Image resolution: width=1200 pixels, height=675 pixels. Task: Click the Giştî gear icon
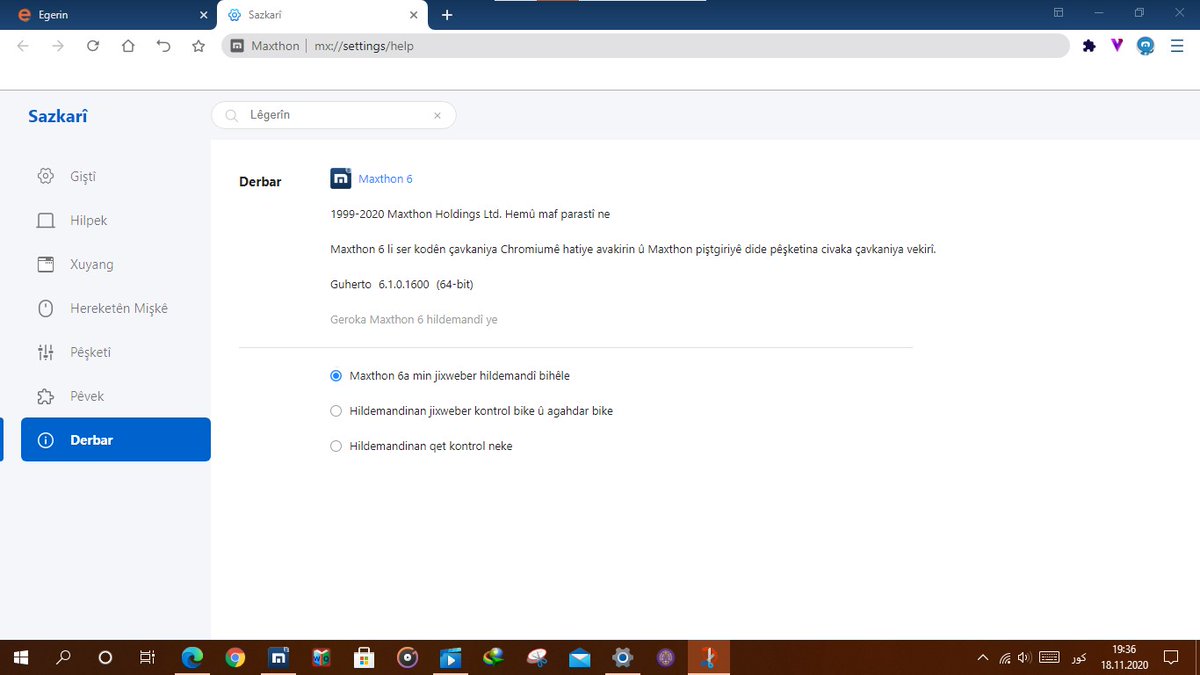coord(45,176)
